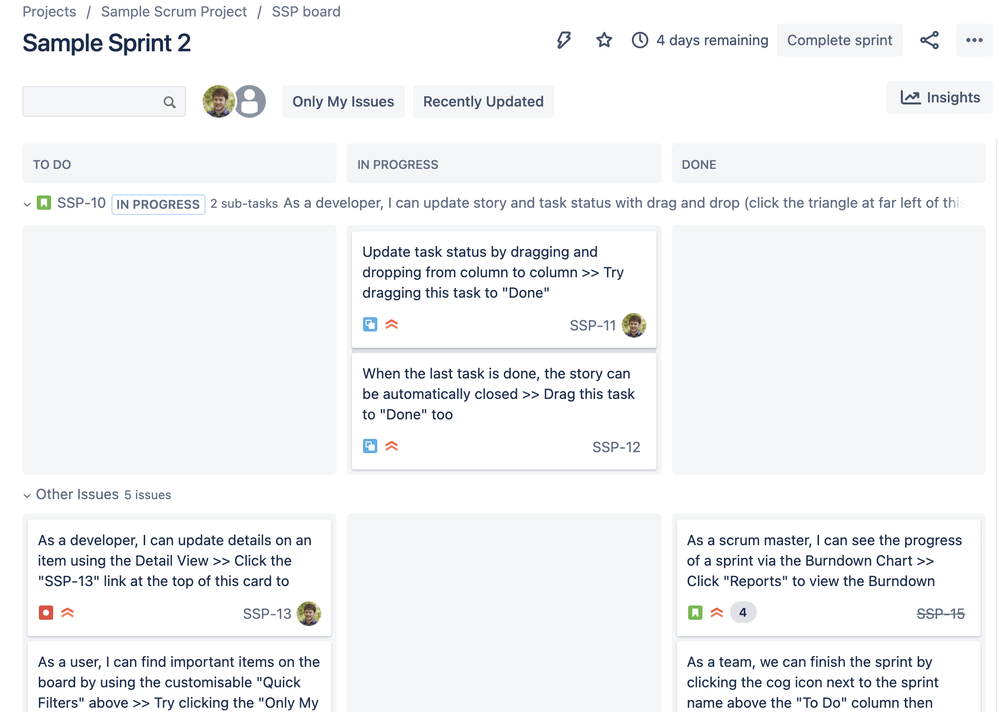
Task: Open the SSP-11 issue key
Action: (x=593, y=325)
